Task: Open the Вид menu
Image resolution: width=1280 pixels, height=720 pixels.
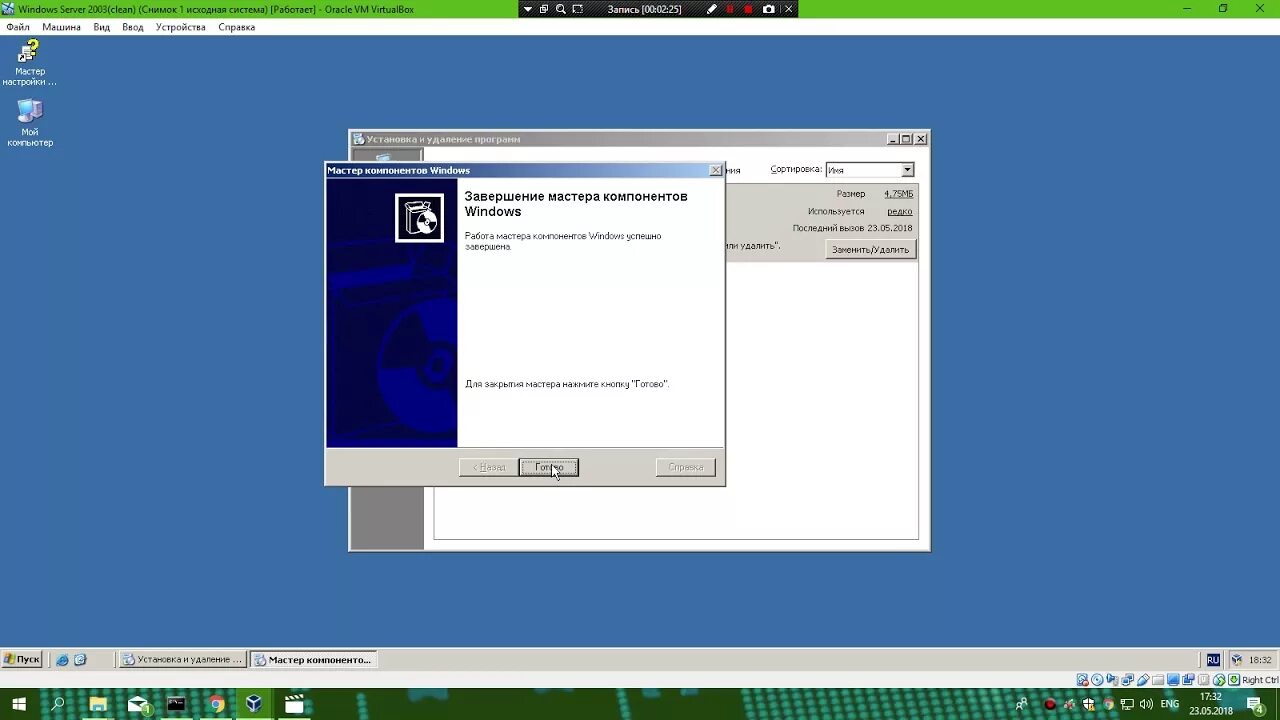Action: 102,27
